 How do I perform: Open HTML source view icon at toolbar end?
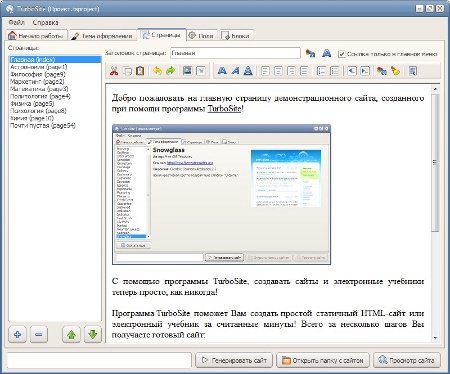tap(413, 71)
